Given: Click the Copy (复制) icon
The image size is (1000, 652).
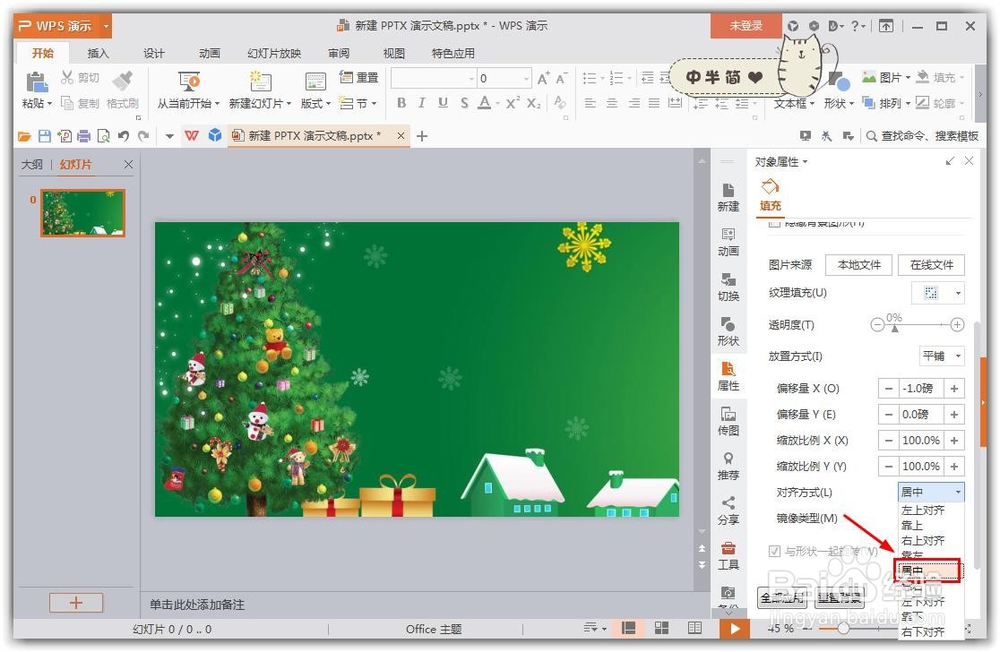Looking at the screenshot, I should click(x=67, y=103).
